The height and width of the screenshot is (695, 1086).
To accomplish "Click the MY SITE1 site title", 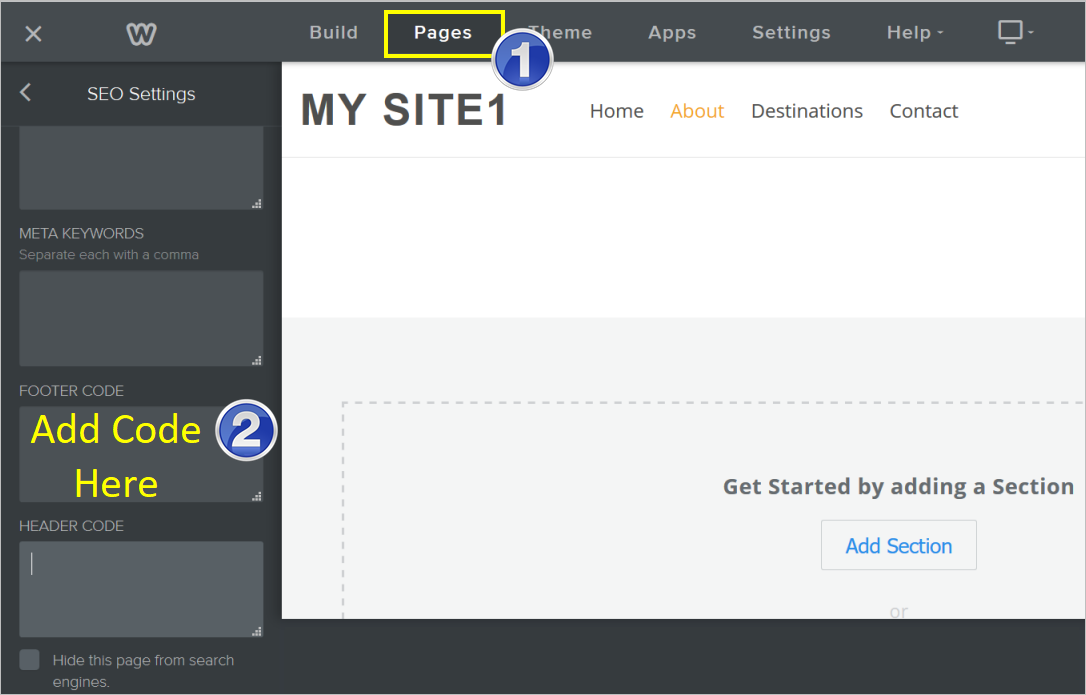I will click(405, 111).
